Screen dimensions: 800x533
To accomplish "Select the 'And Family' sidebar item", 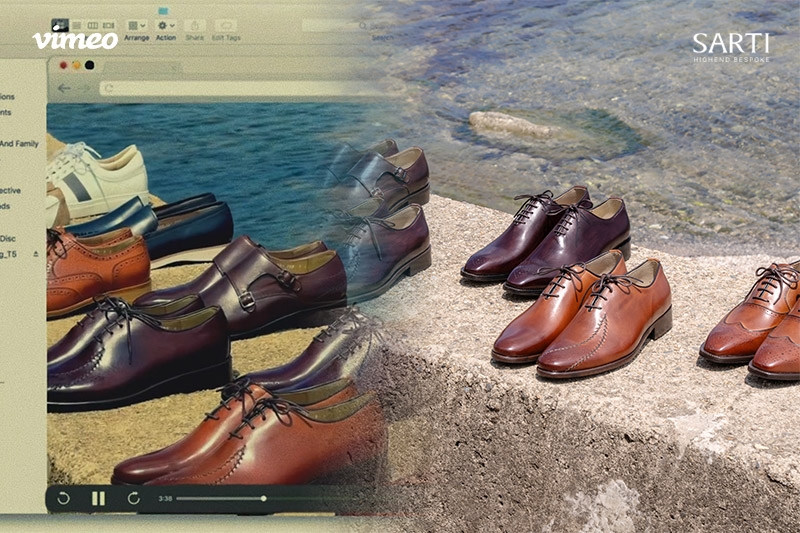I will (x=19, y=144).
